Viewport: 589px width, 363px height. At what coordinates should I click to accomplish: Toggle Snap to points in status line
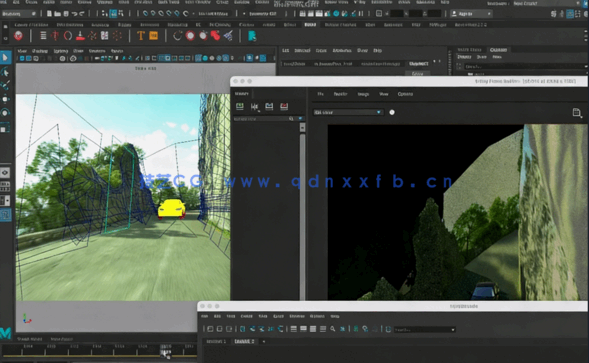coord(161,14)
